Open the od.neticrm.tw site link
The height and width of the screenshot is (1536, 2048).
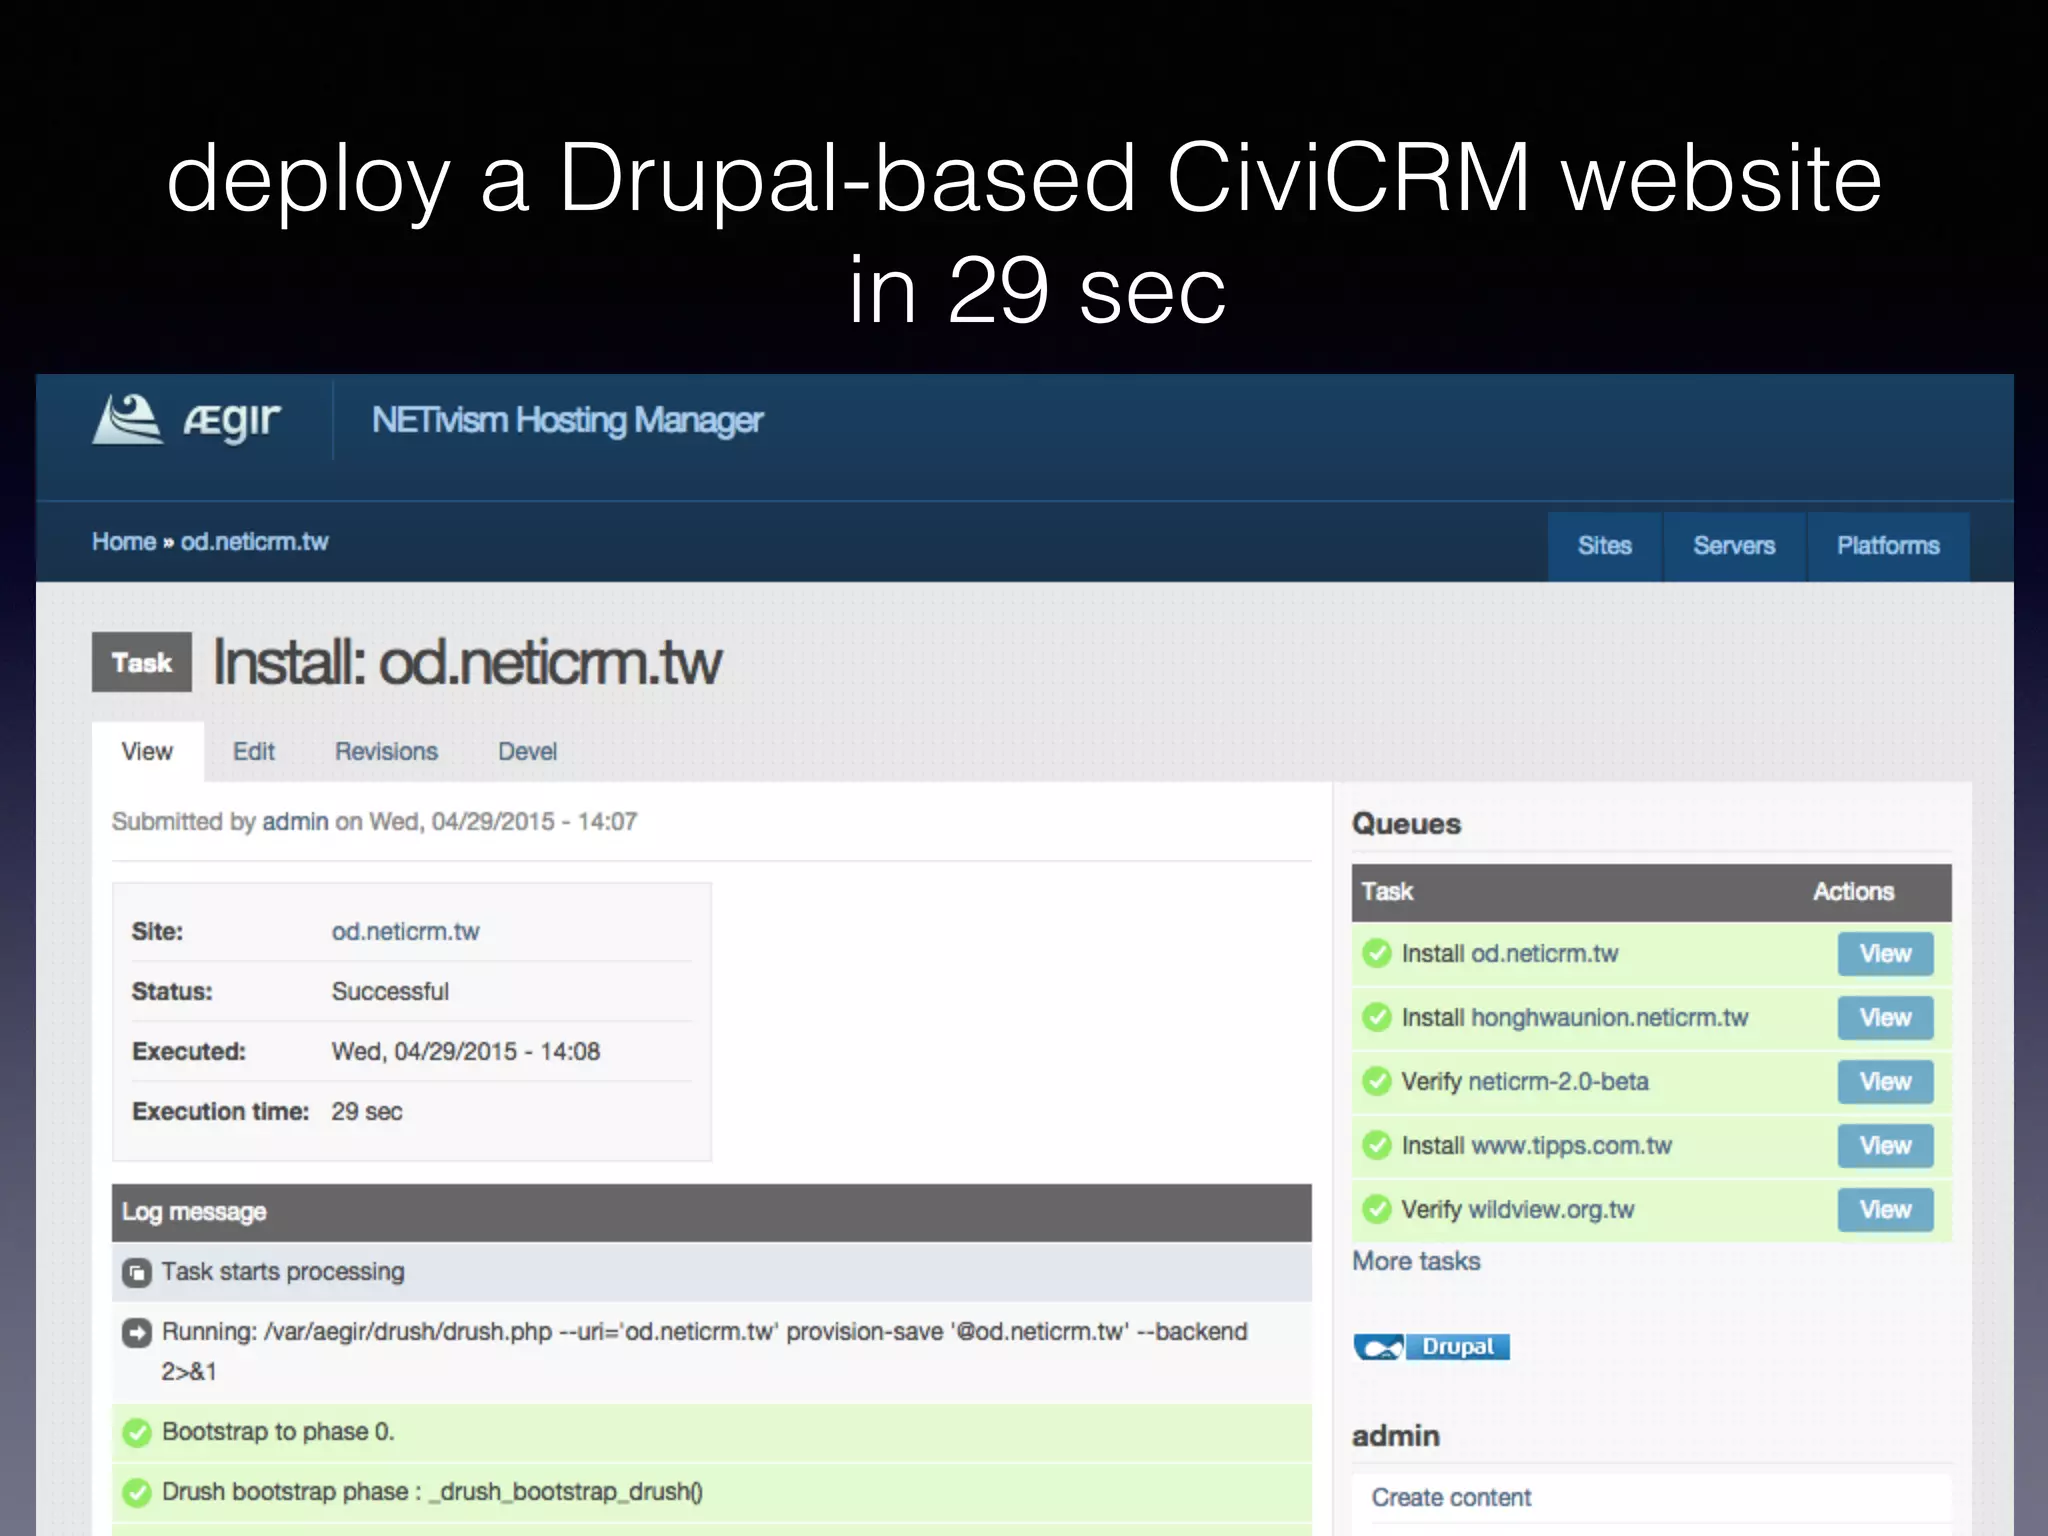click(405, 932)
